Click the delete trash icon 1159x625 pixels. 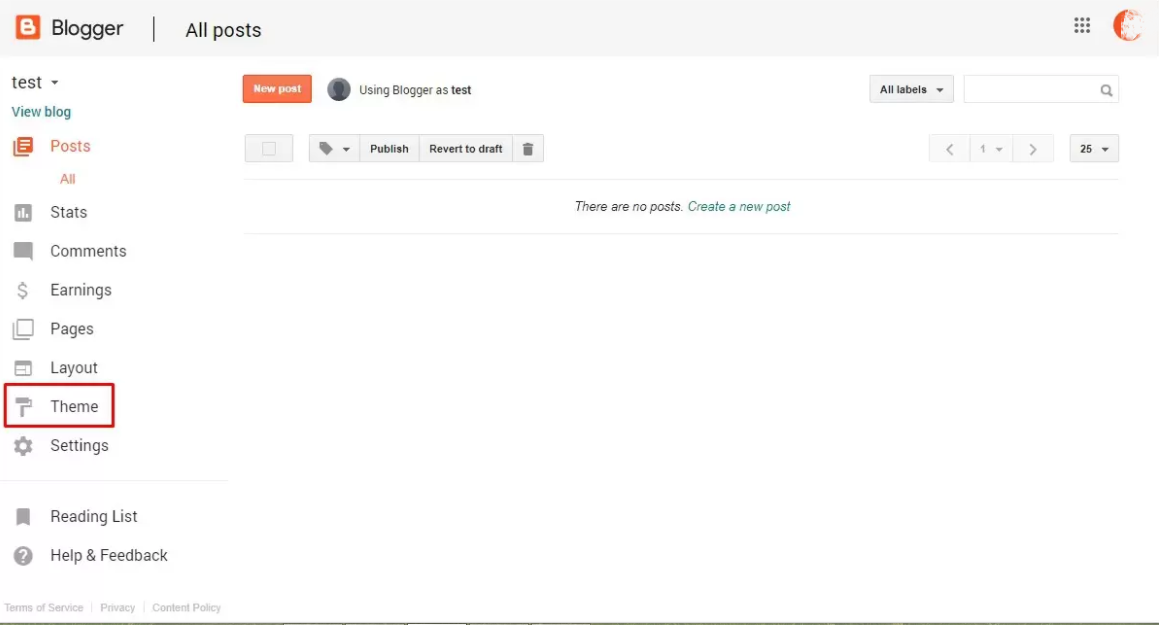[528, 148]
